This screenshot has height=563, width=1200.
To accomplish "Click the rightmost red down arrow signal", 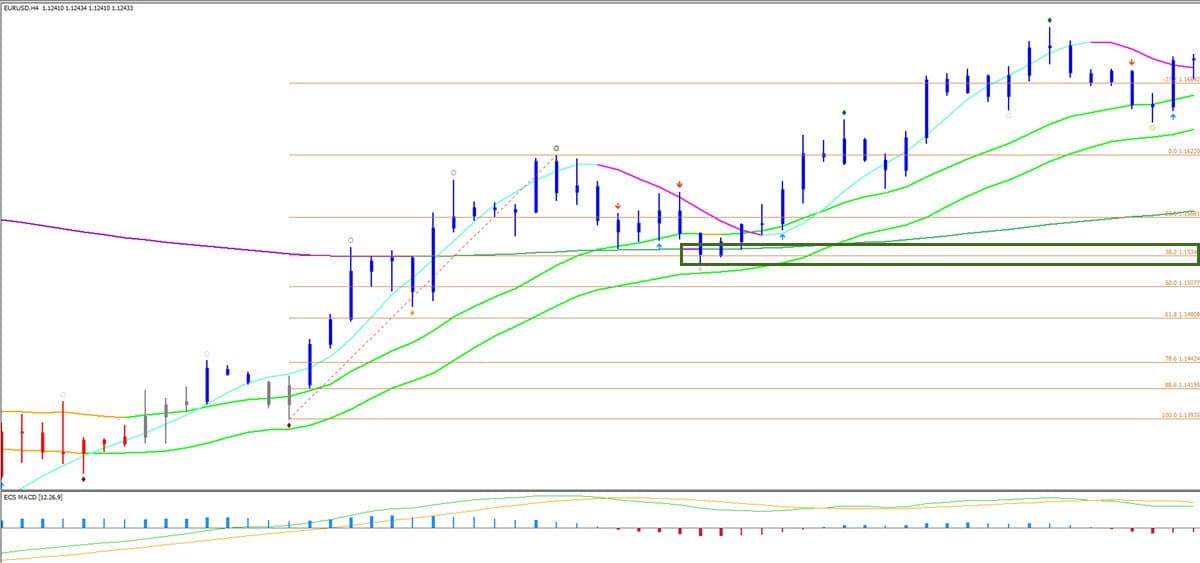I will [1131, 63].
